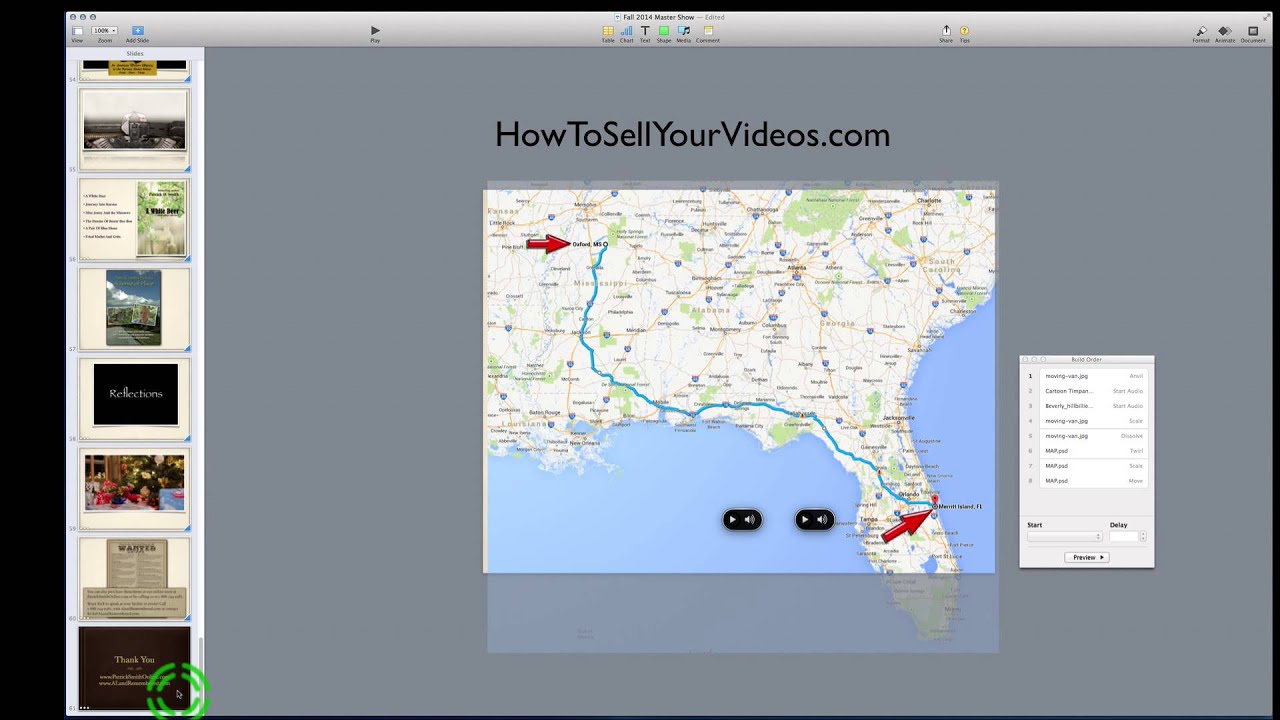Click the red arrow at Oxford, MS
Screen dimensions: 1280x720
[x=548, y=243]
